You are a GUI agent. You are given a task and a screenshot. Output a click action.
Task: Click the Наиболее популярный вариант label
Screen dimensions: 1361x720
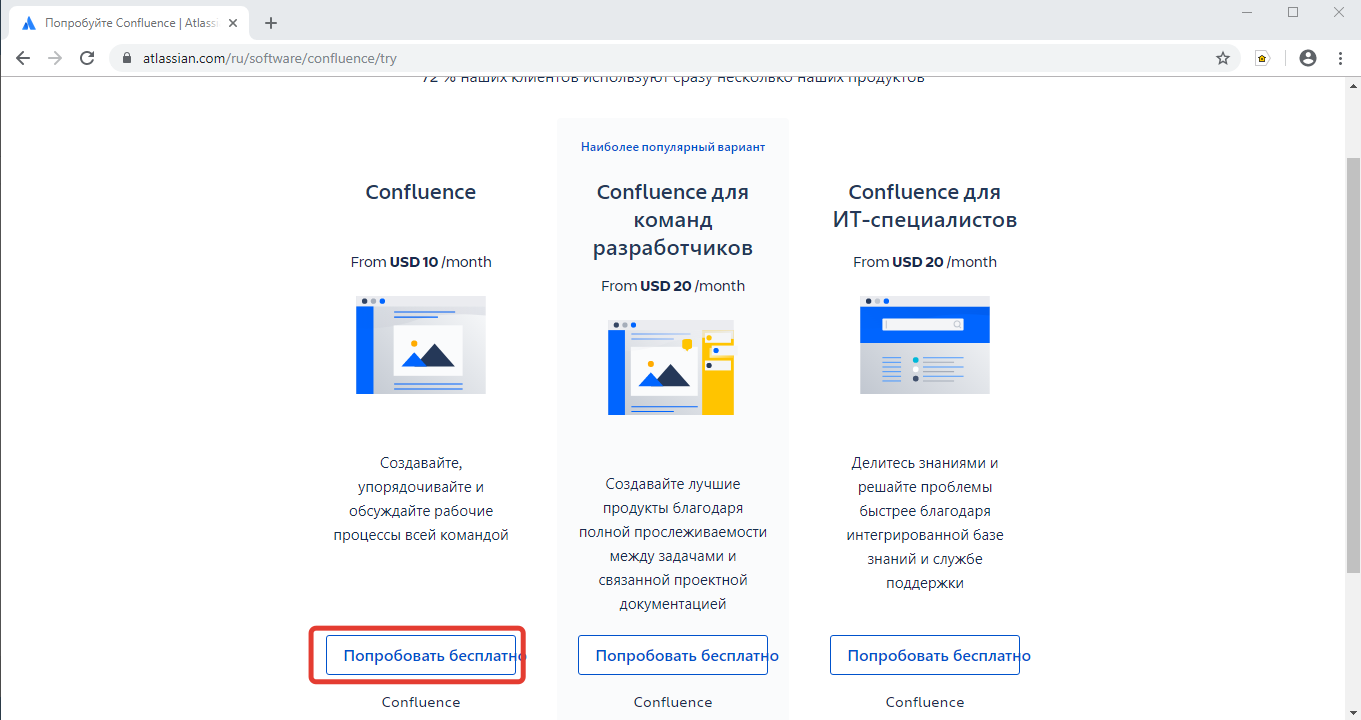673,147
